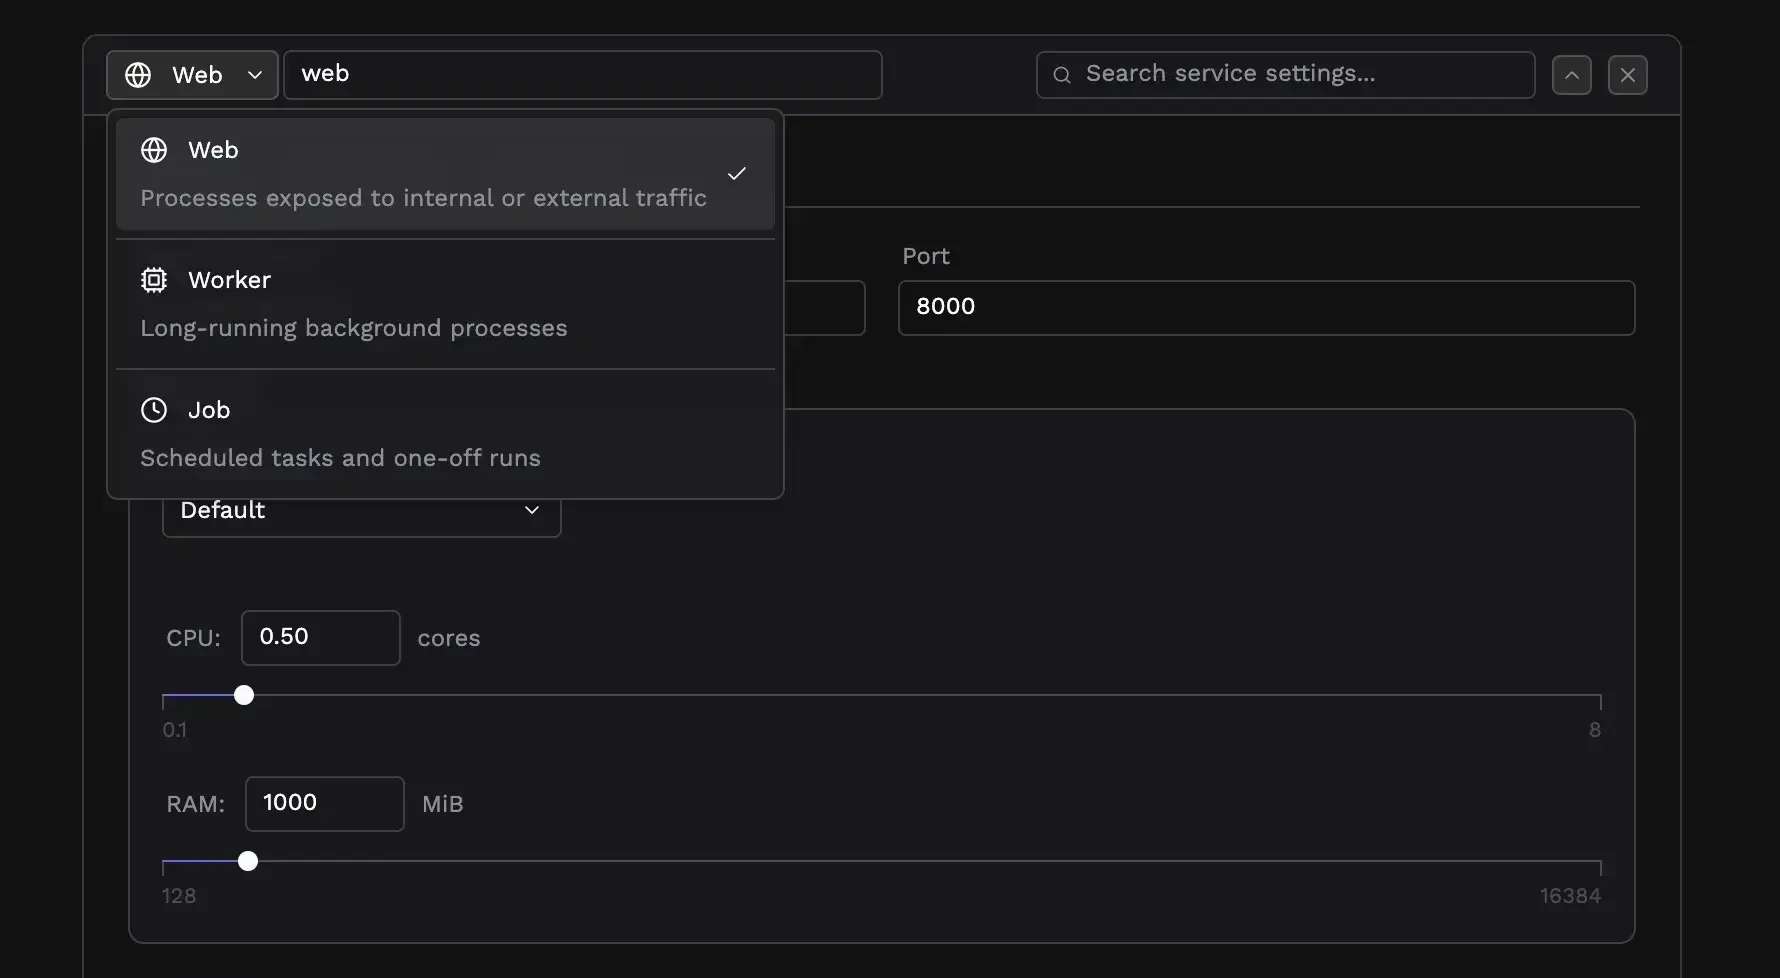The width and height of the screenshot is (1780, 978).
Task: Click the X icon to close service settings
Action: click(x=1627, y=74)
